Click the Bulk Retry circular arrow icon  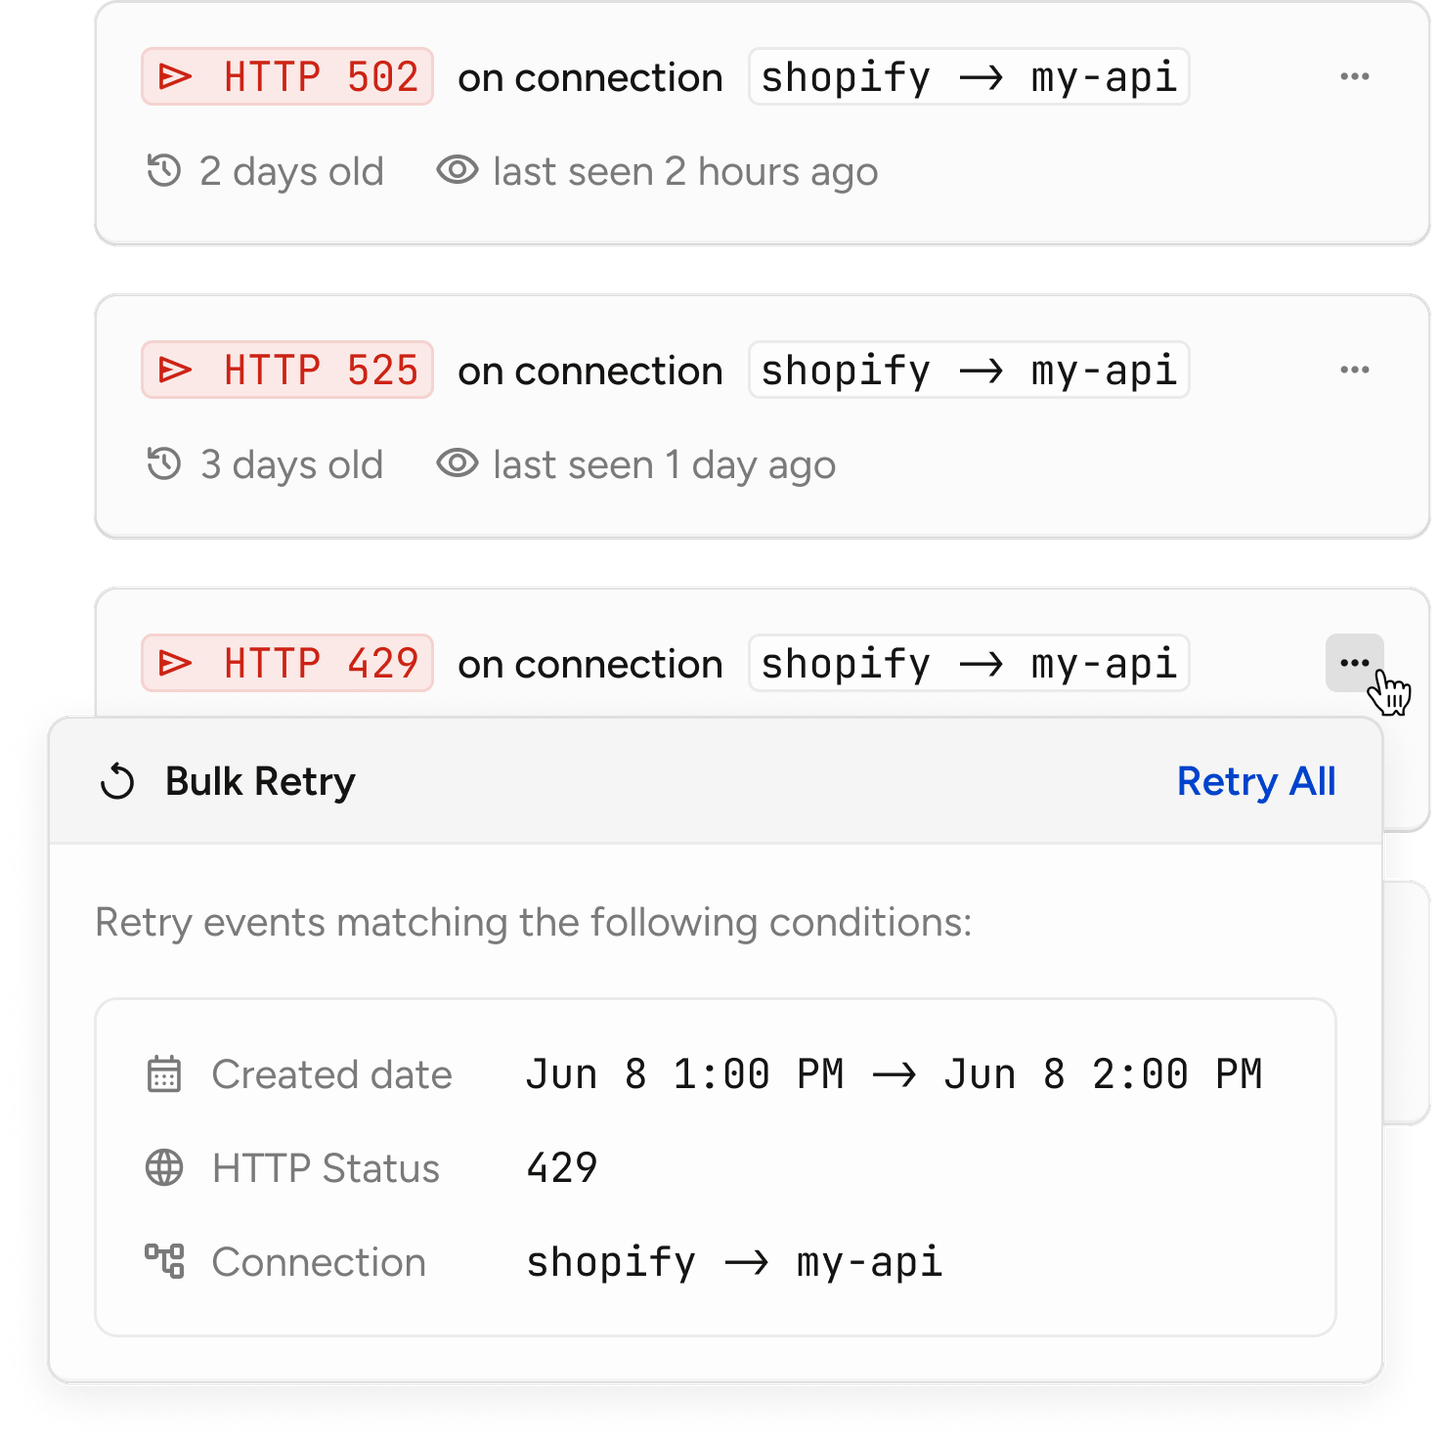[x=117, y=782]
